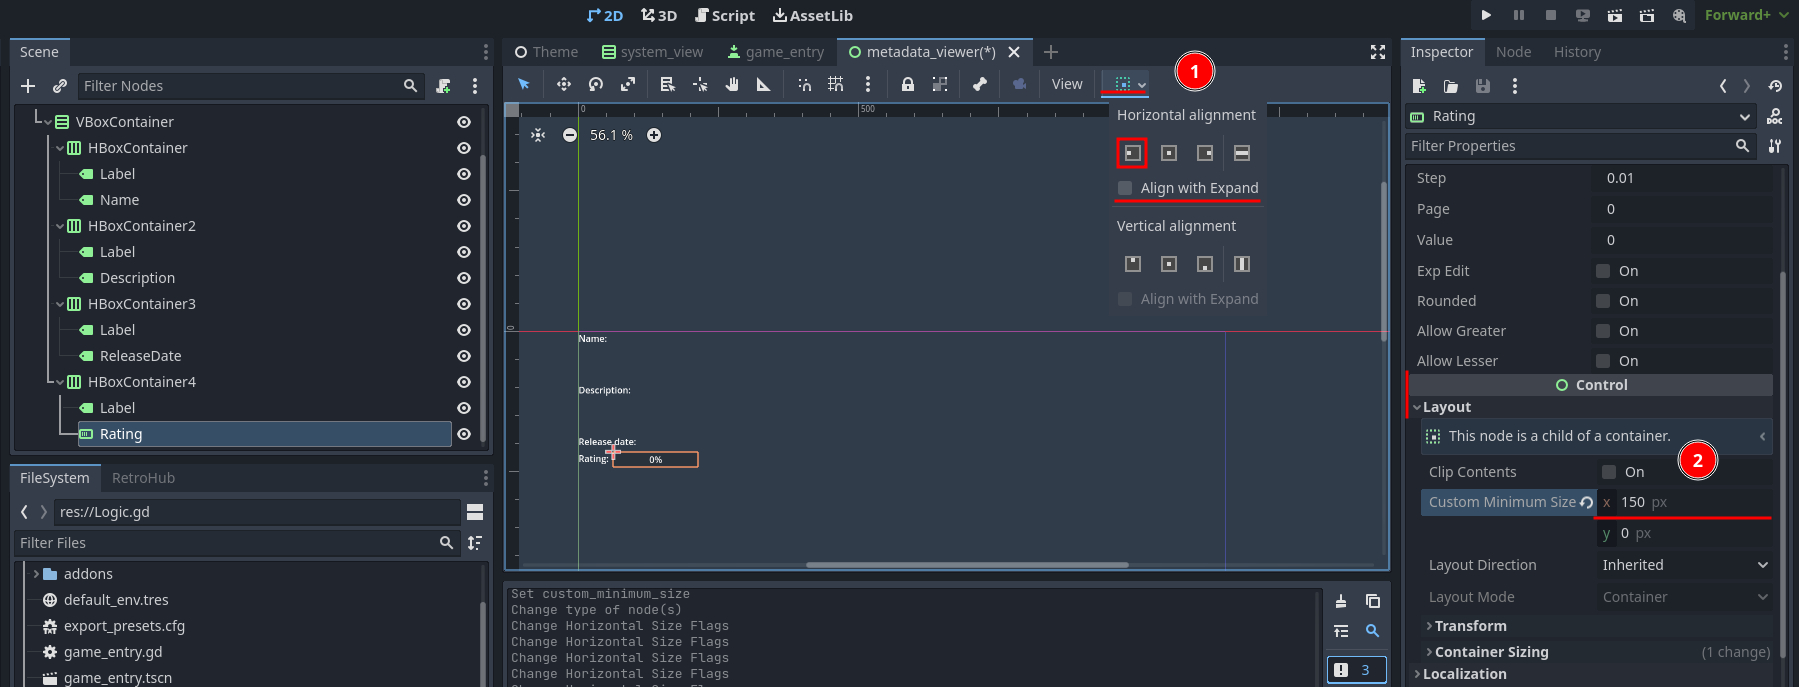Enable Allow Greater option

tap(1603, 331)
